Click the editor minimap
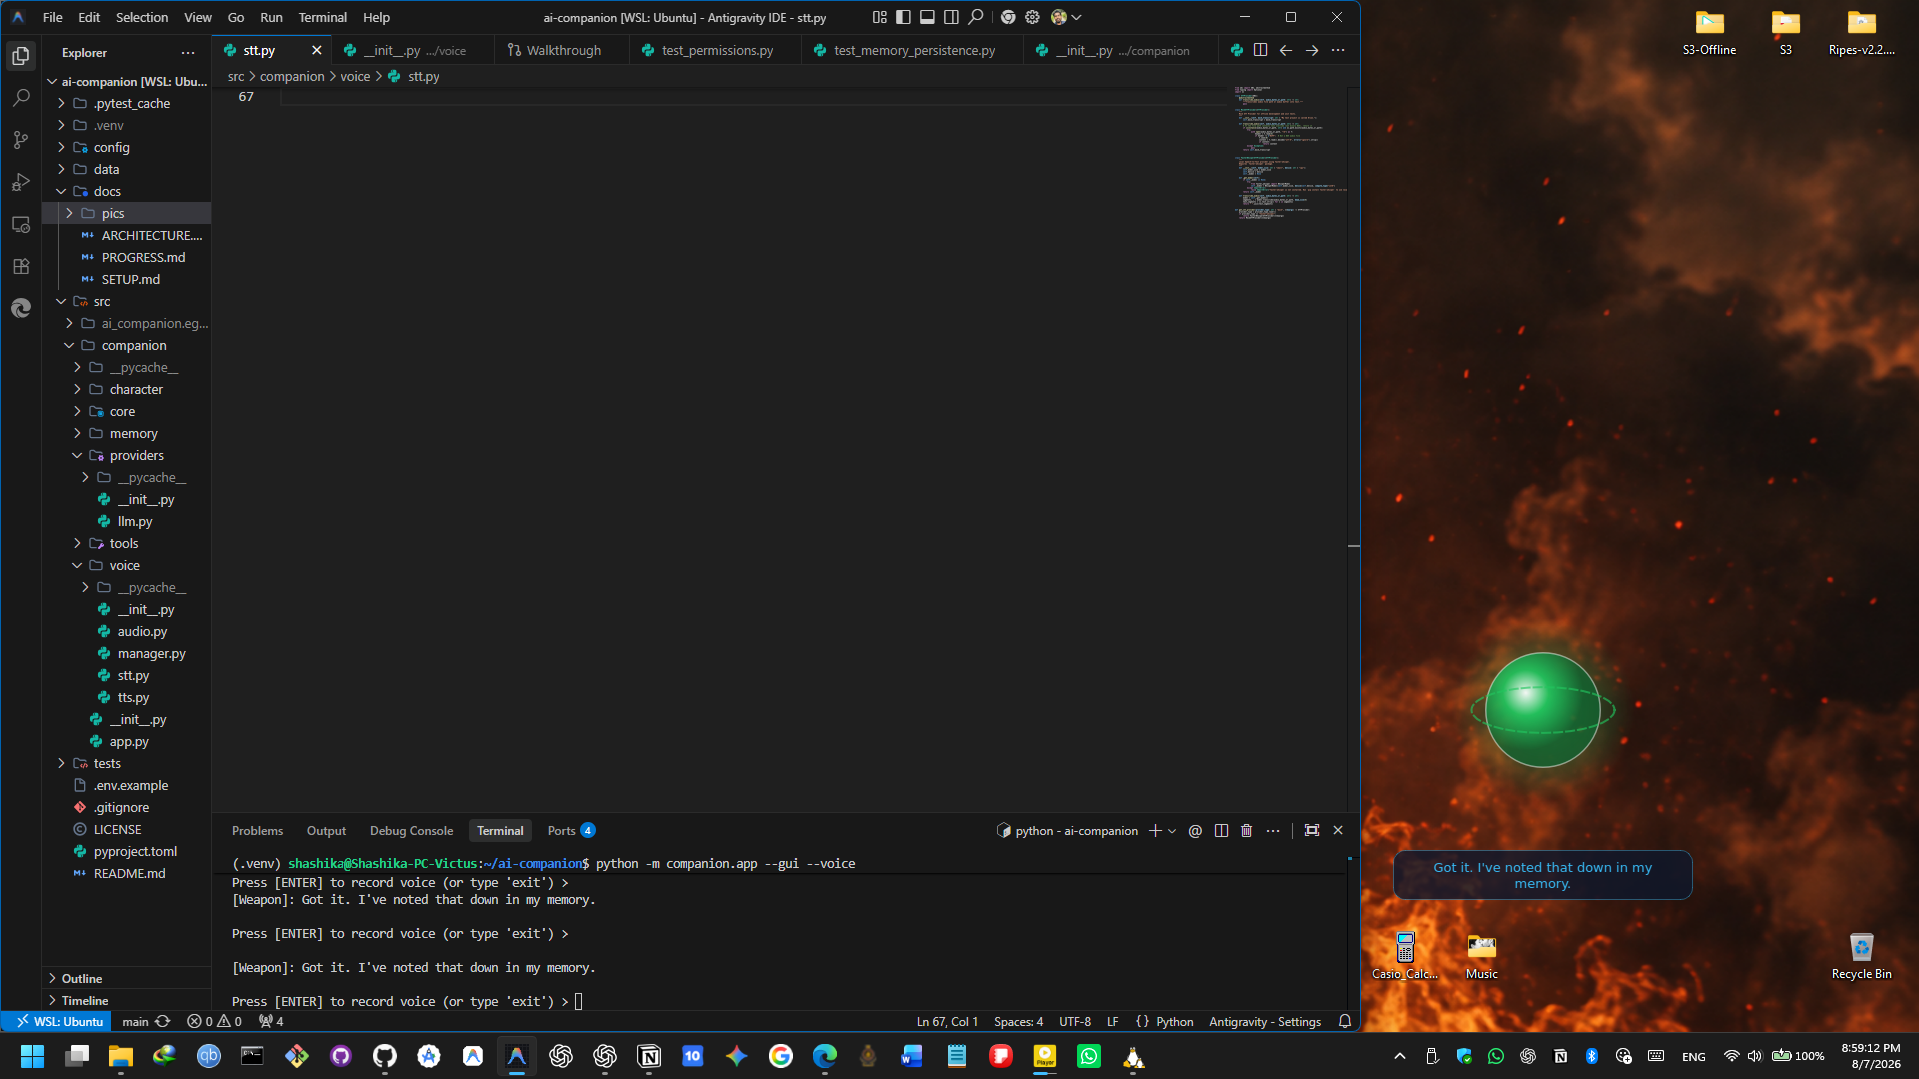 1288,153
